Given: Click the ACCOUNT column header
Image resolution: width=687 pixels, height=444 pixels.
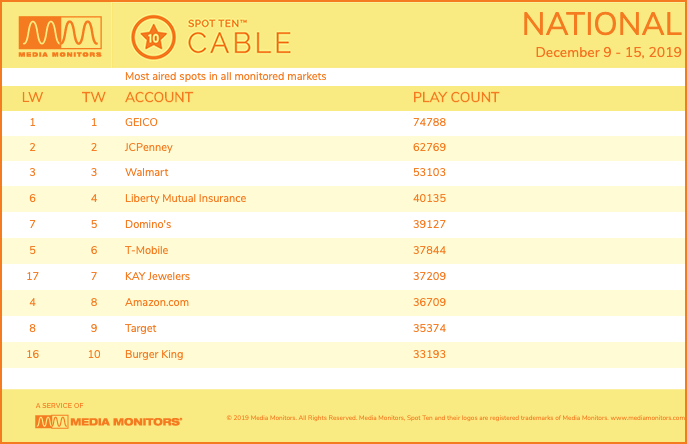Looking at the screenshot, I should pyautogui.click(x=159, y=97).
